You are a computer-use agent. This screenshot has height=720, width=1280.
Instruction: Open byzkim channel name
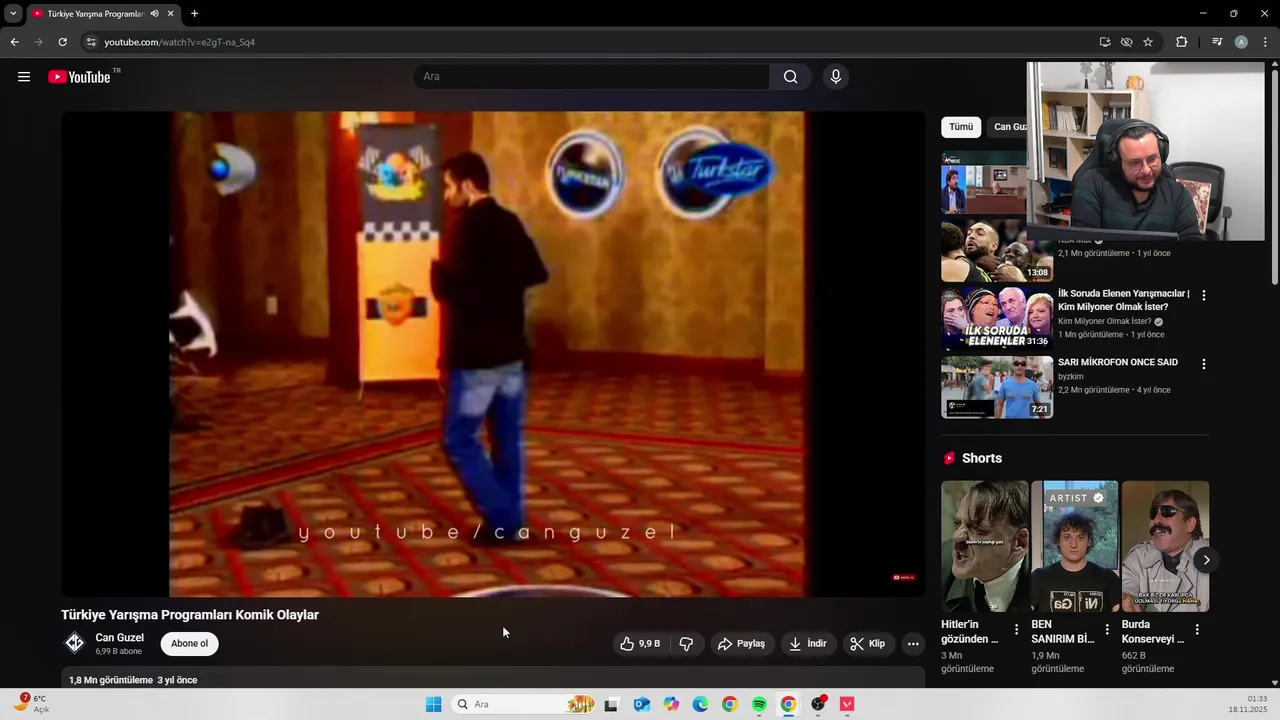[x=1071, y=377]
